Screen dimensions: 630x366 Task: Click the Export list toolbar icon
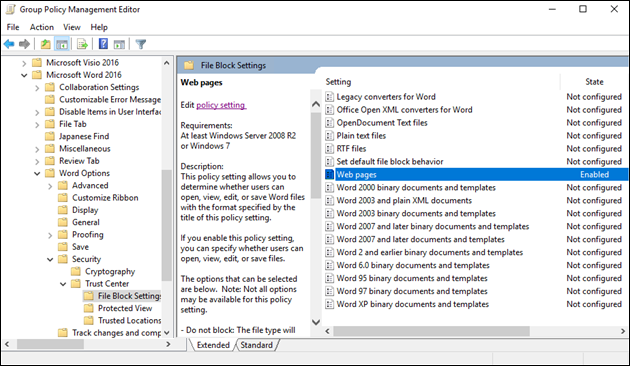pyautogui.click(x=82, y=44)
